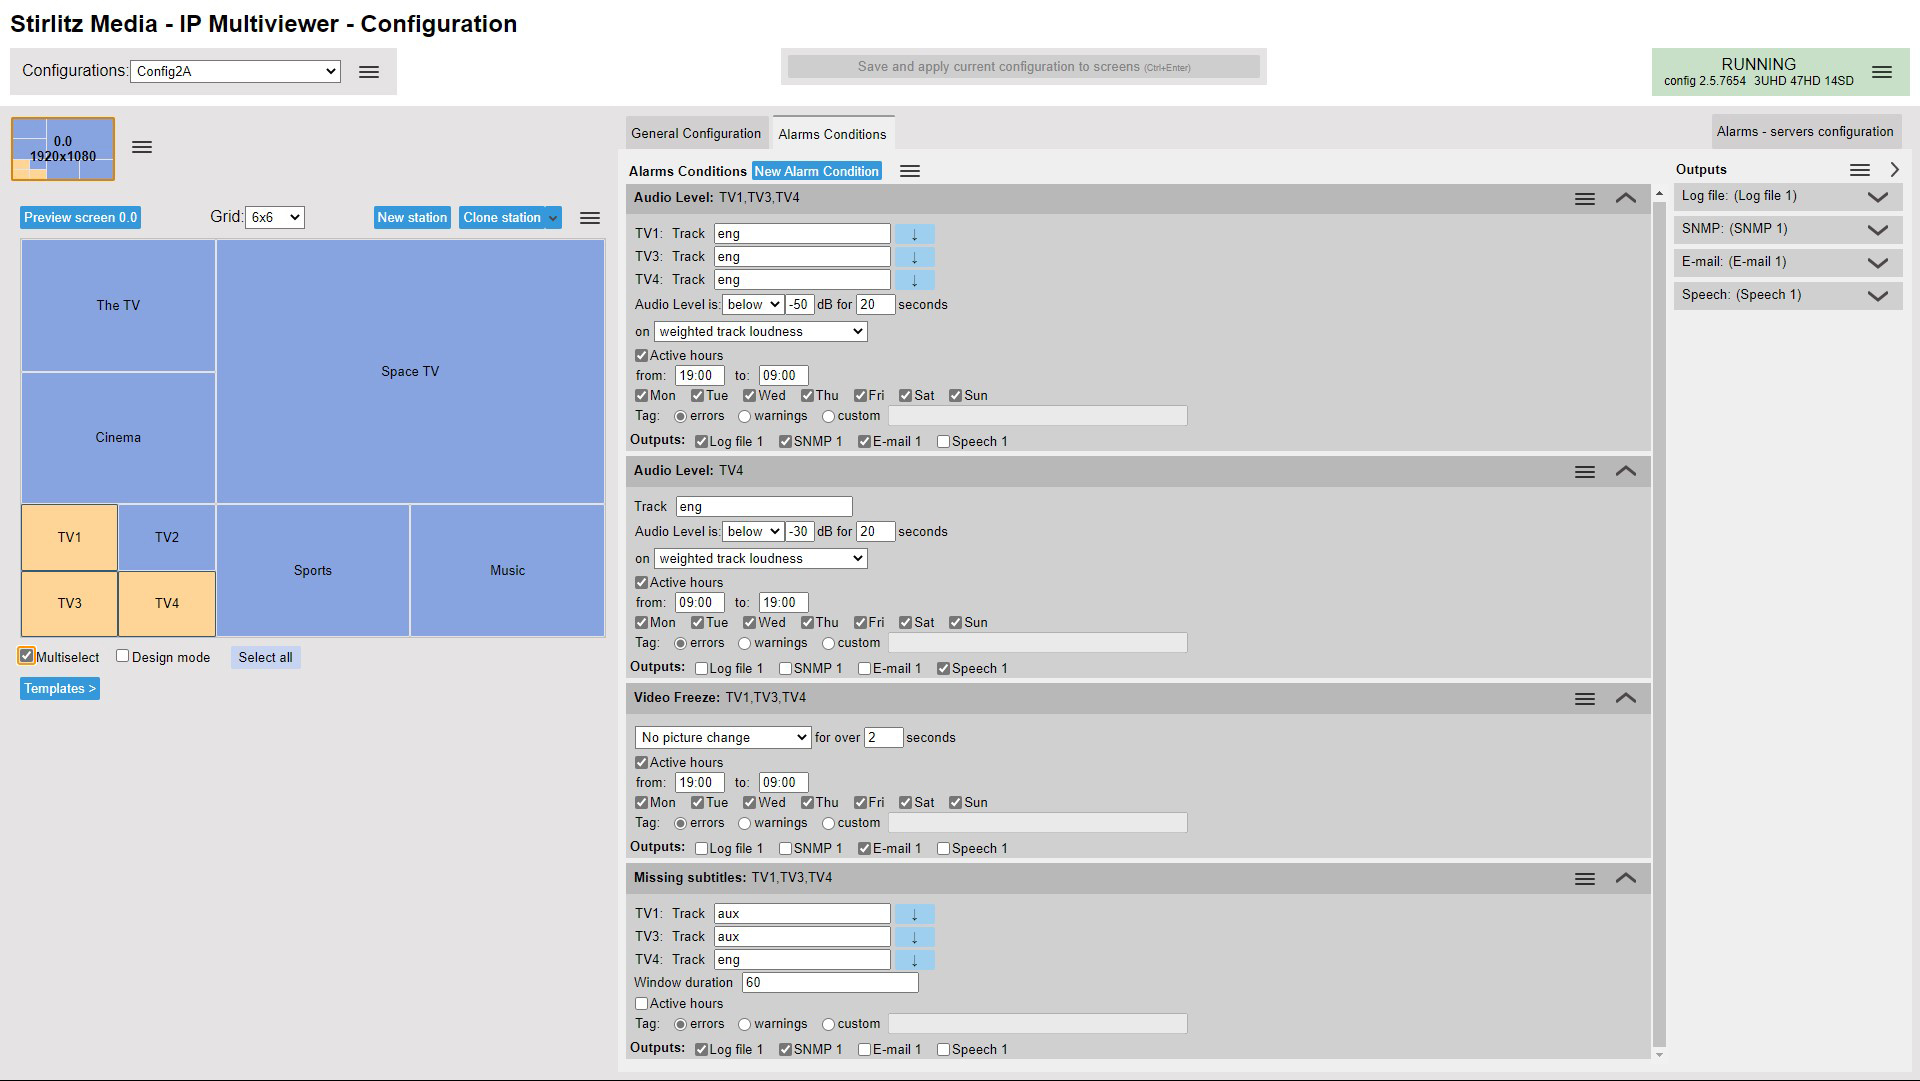This screenshot has height=1081, width=1920.
Task: Switch to the Alarms Conditions tab
Action: pyautogui.click(x=832, y=133)
